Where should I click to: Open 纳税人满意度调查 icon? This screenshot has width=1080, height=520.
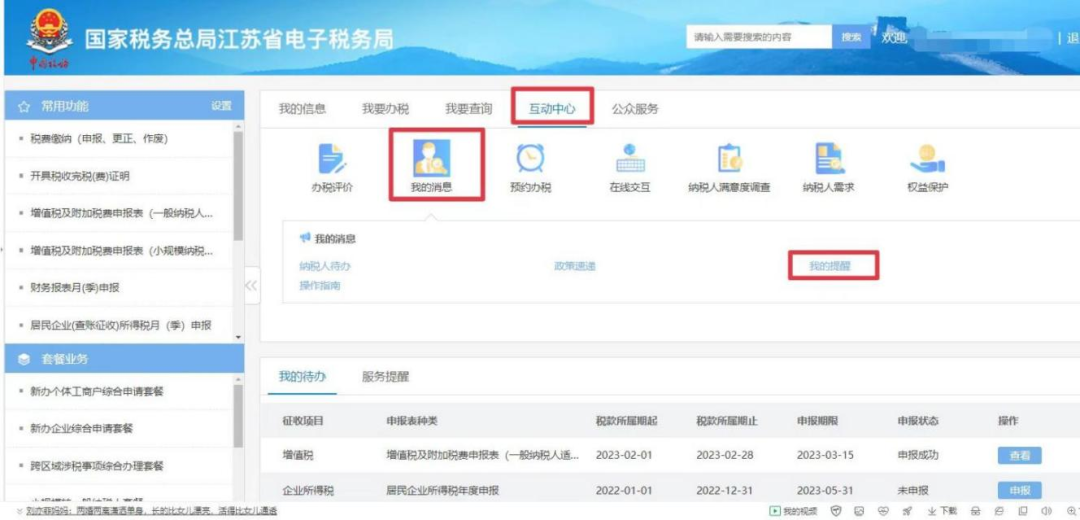click(729, 160)
